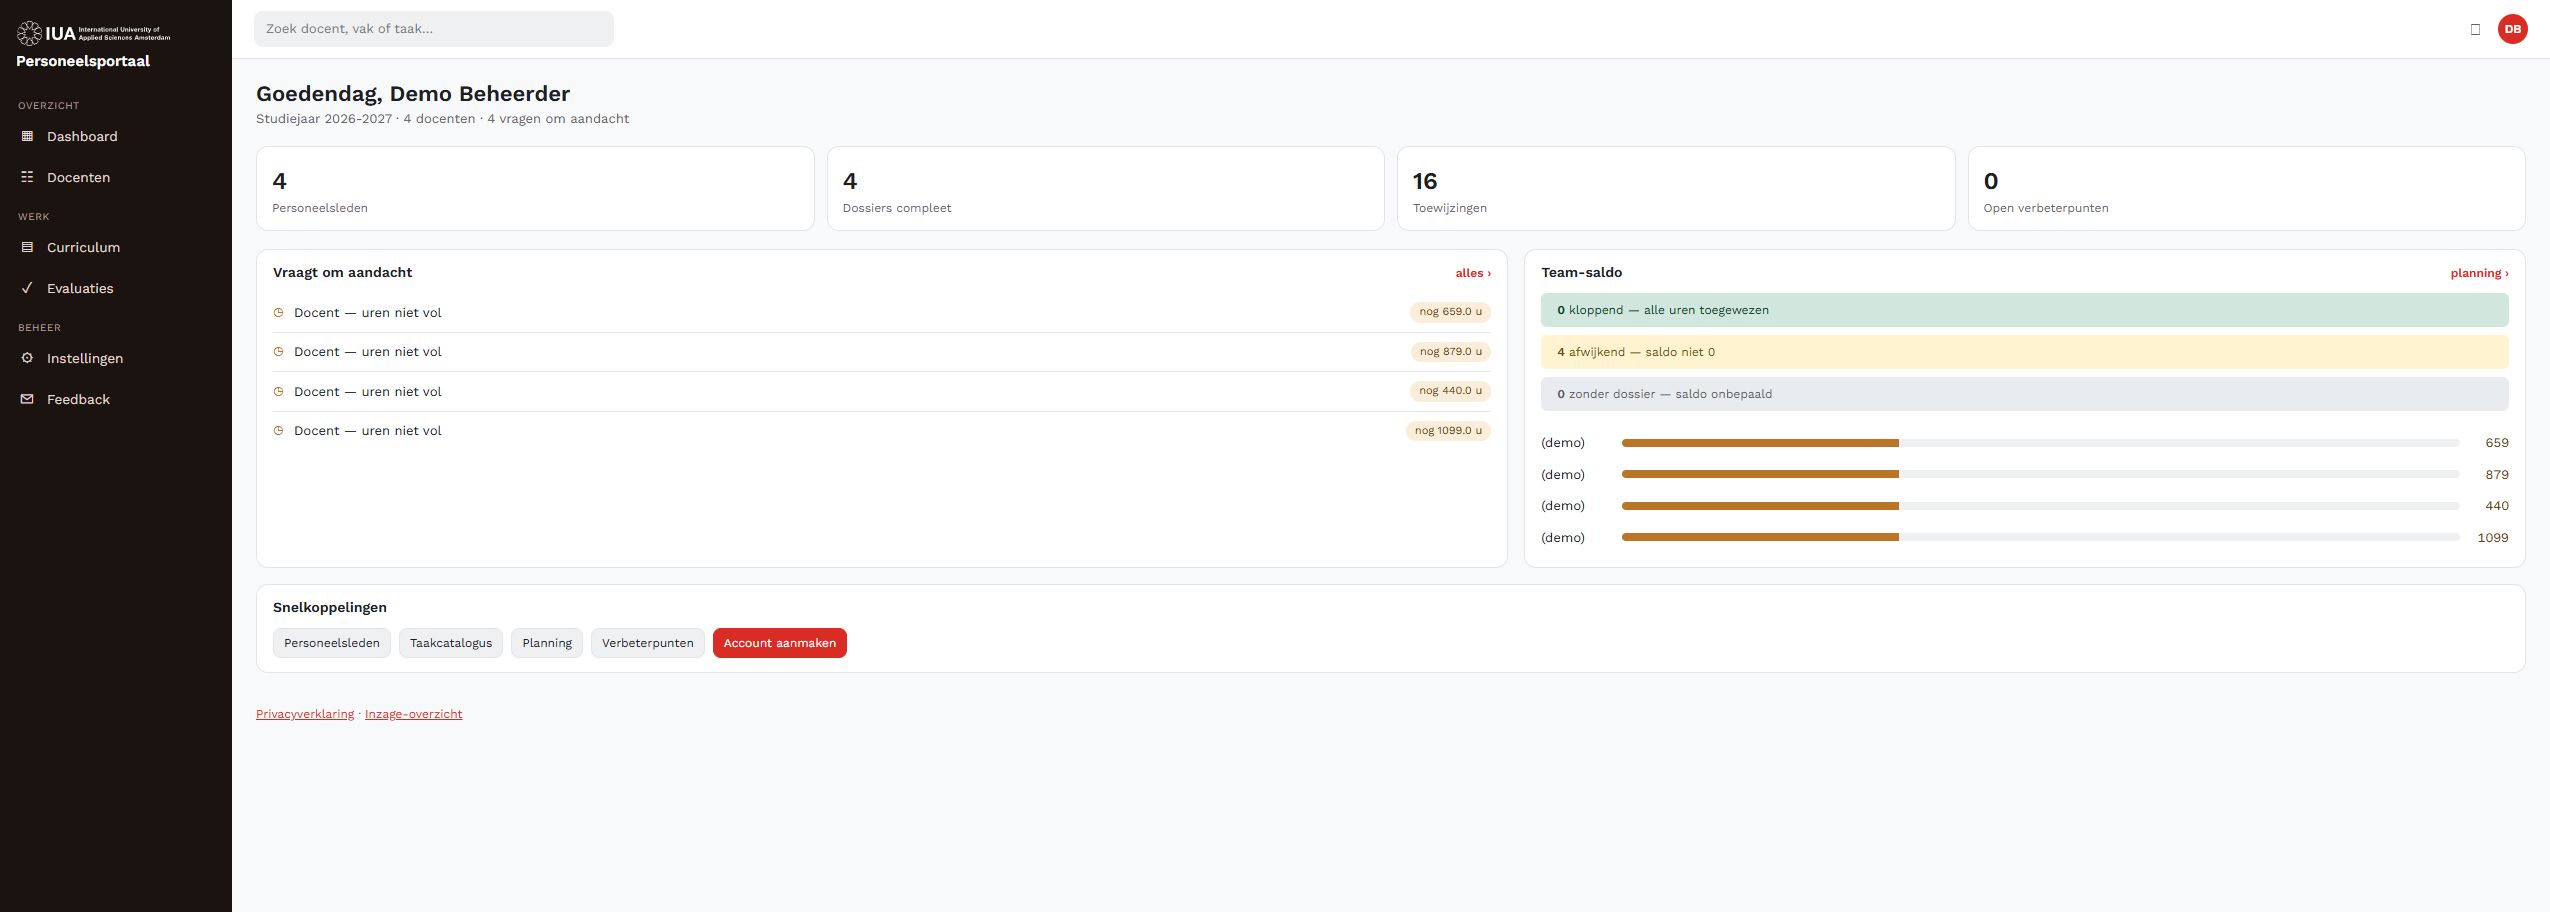Image resolution: width=2550 pixels, height=912 pixels.
Task: Open the Taakcatalogus shortcut
Action: (451, 643)
